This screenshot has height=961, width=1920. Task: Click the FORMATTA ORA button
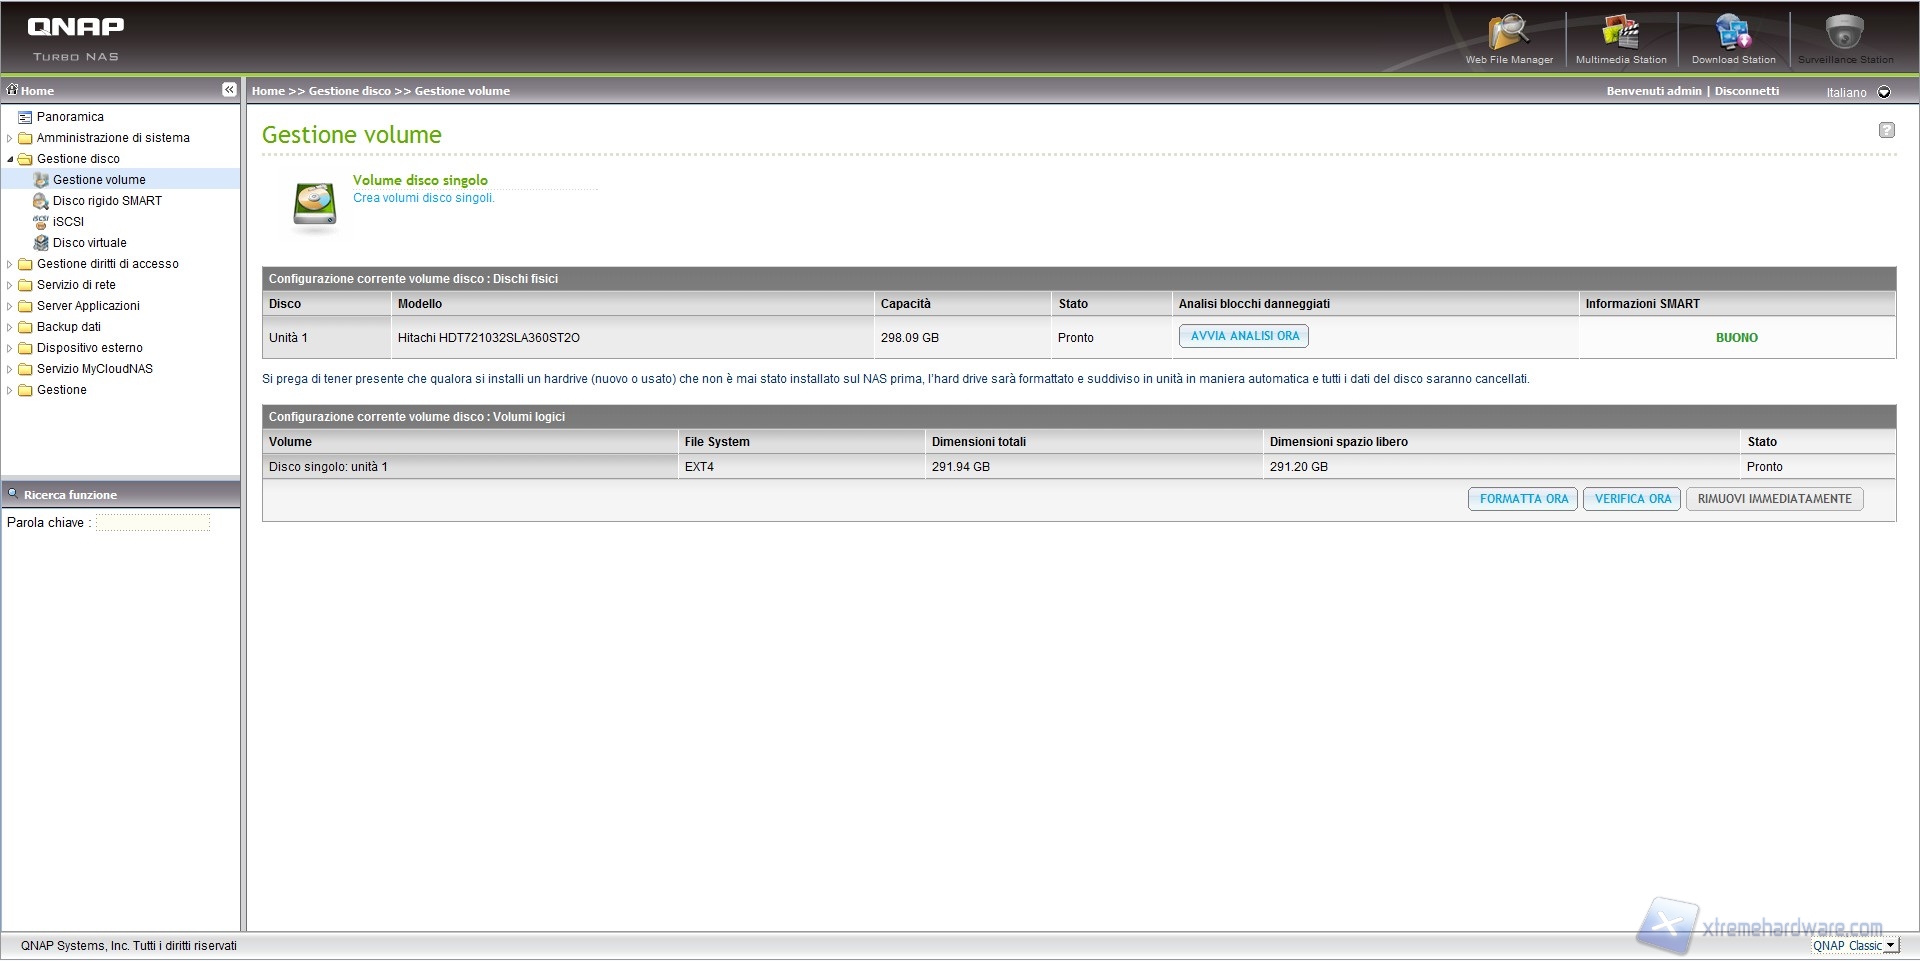[x=1523, y=499]
